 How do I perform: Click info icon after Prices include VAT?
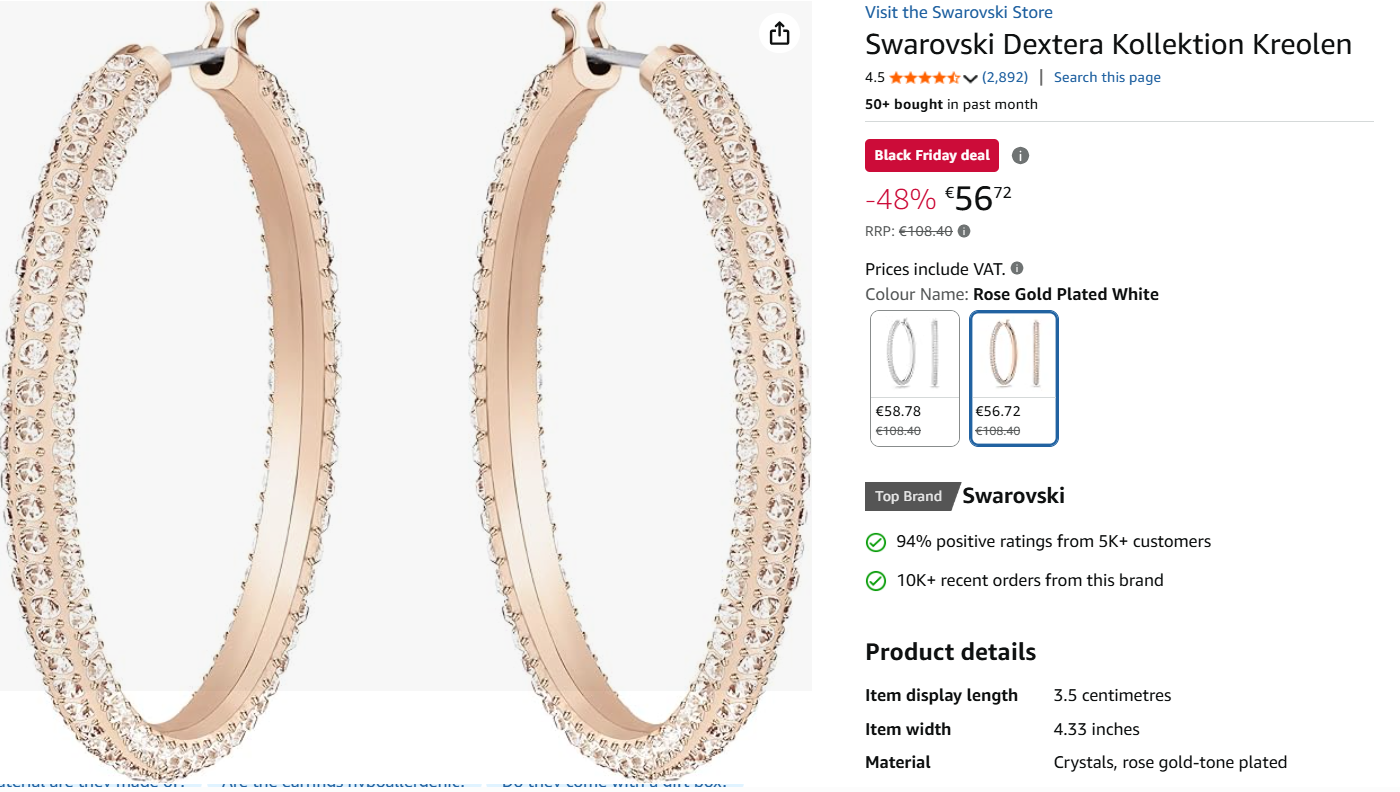(1017, 268)
